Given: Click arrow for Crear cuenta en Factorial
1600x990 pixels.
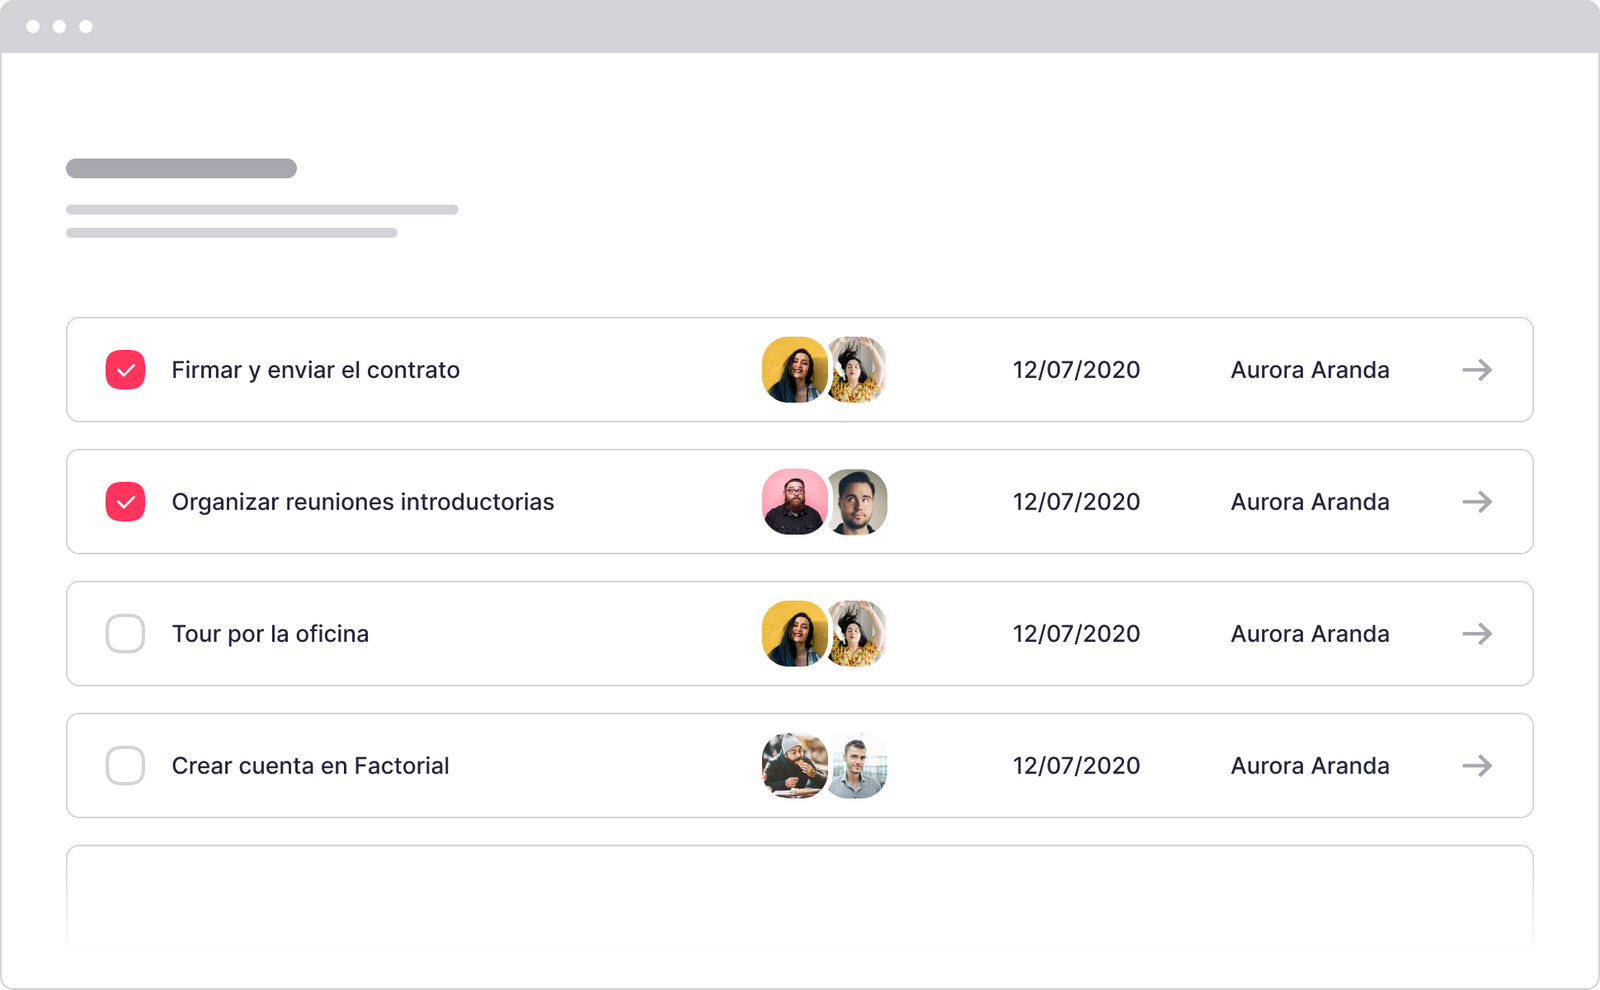Looking at the screenshot, I should pyautogui.click(x=1477, y=766).
